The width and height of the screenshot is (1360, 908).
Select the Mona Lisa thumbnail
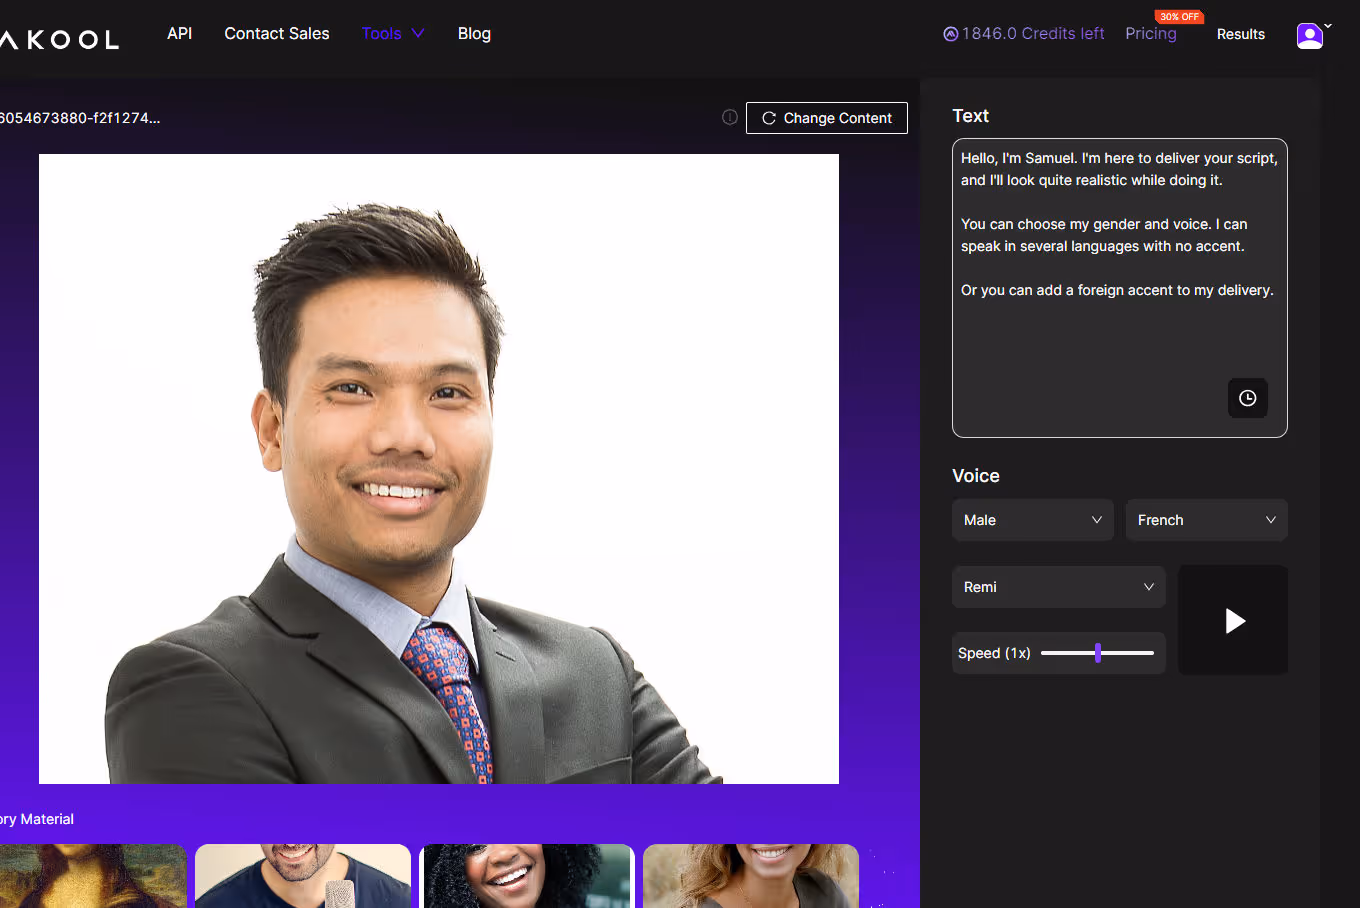point(93,876)
